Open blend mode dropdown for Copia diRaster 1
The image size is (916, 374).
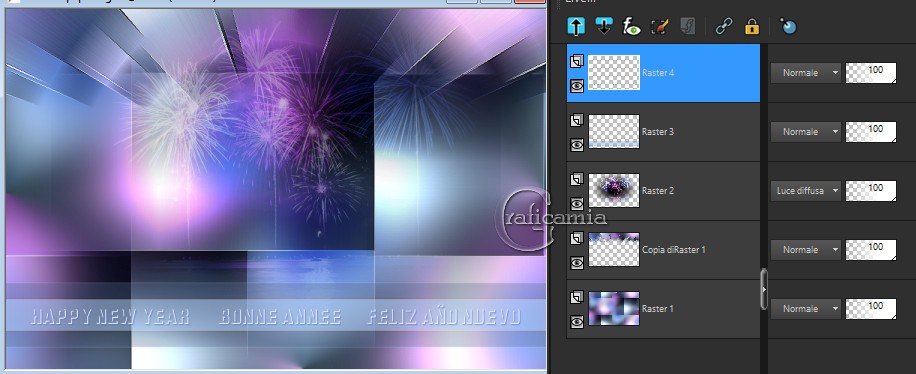pos(806,250)
